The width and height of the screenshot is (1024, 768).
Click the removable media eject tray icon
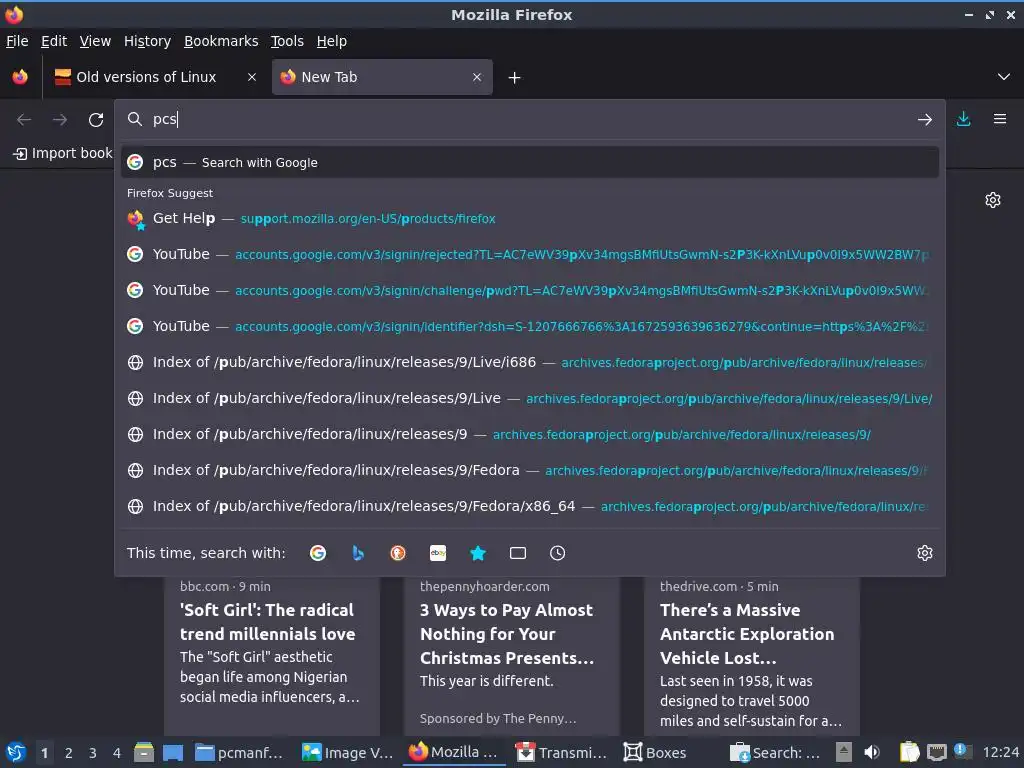click(x=844, y=752)
